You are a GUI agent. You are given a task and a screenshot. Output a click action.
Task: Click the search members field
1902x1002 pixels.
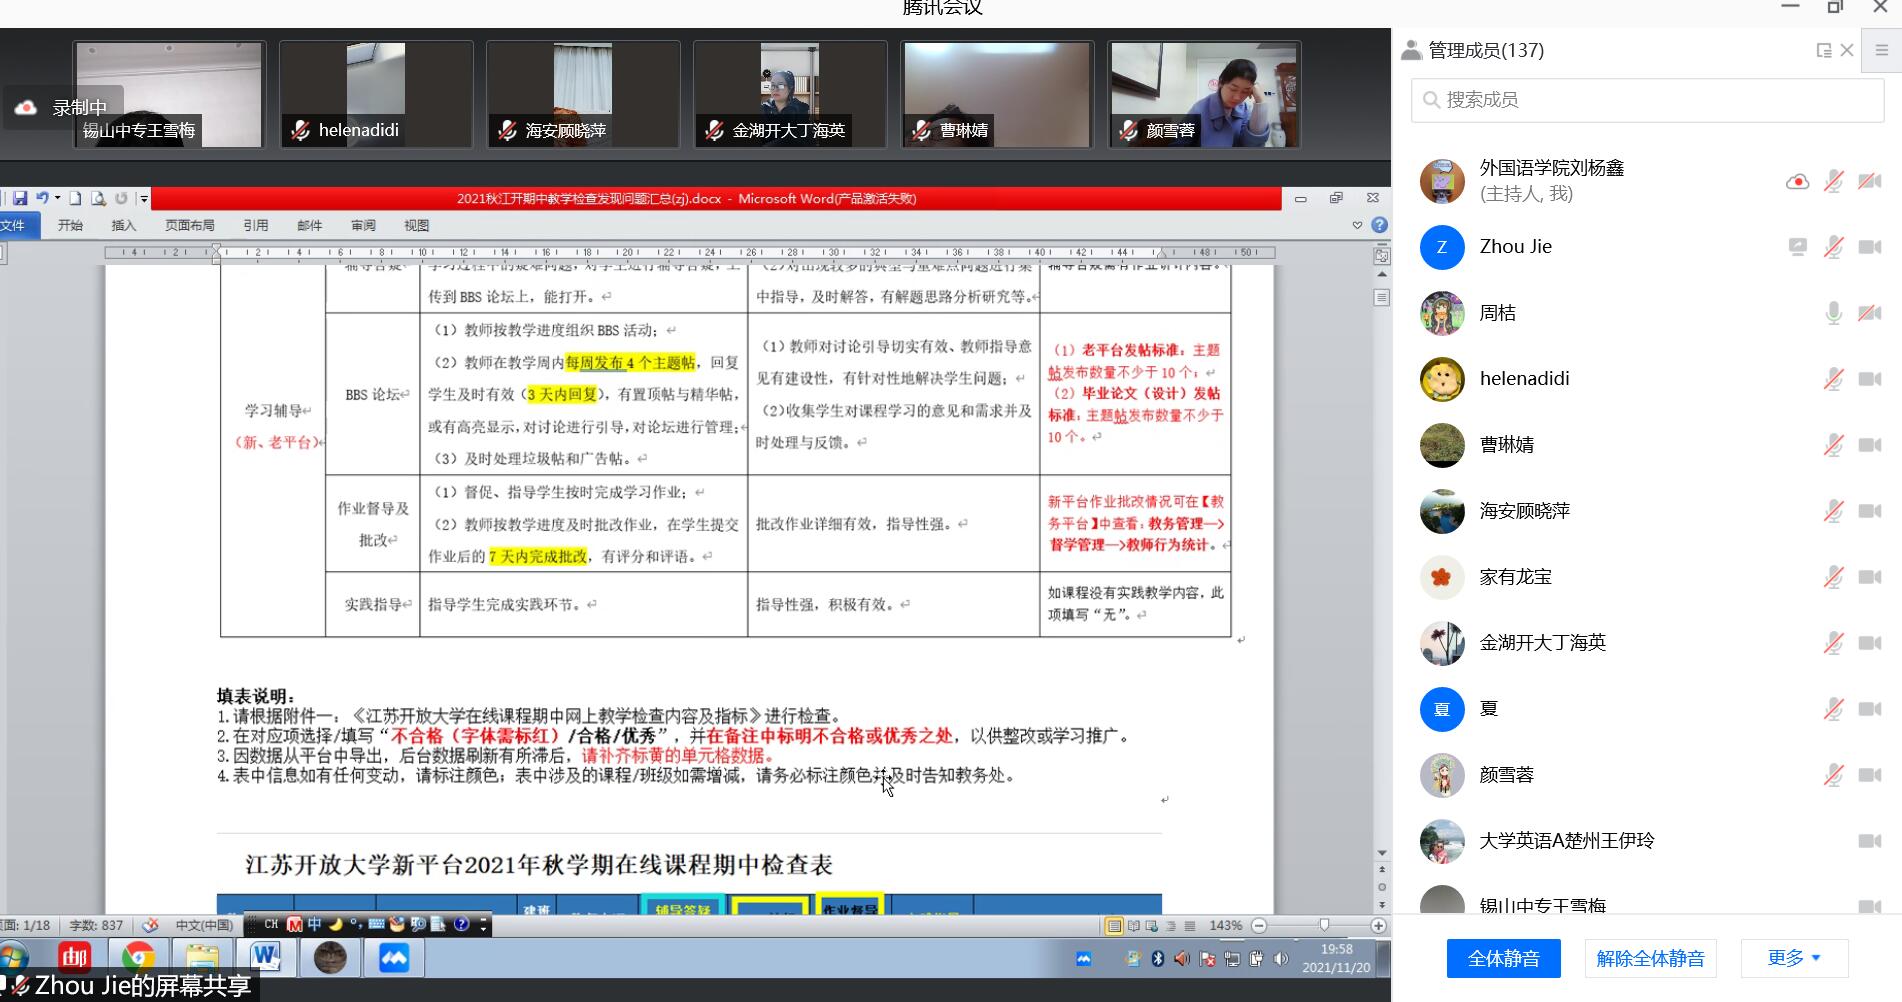tap(1647, 100)
